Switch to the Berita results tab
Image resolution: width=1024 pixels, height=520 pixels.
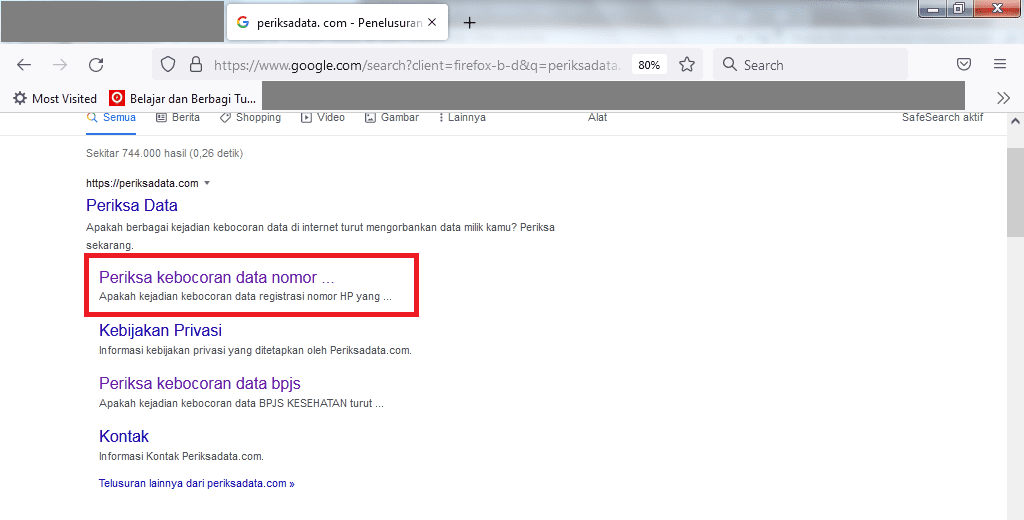pyautogui.click(x=178, y=118)
